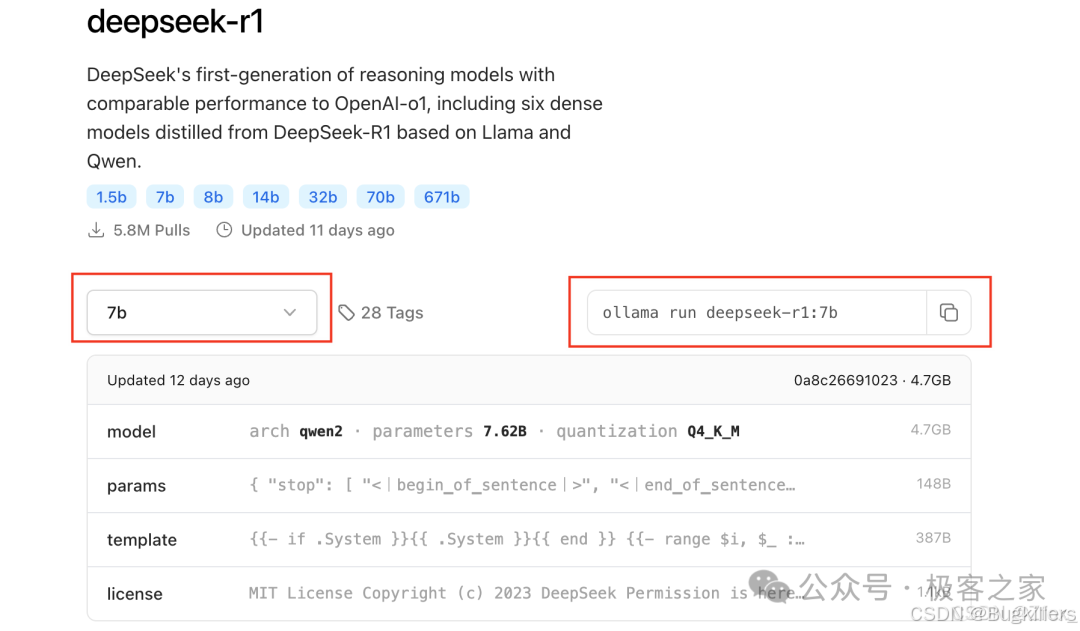Select the 8b size tag
This screenshot has width=1080, height=631.
pos(213,197)
